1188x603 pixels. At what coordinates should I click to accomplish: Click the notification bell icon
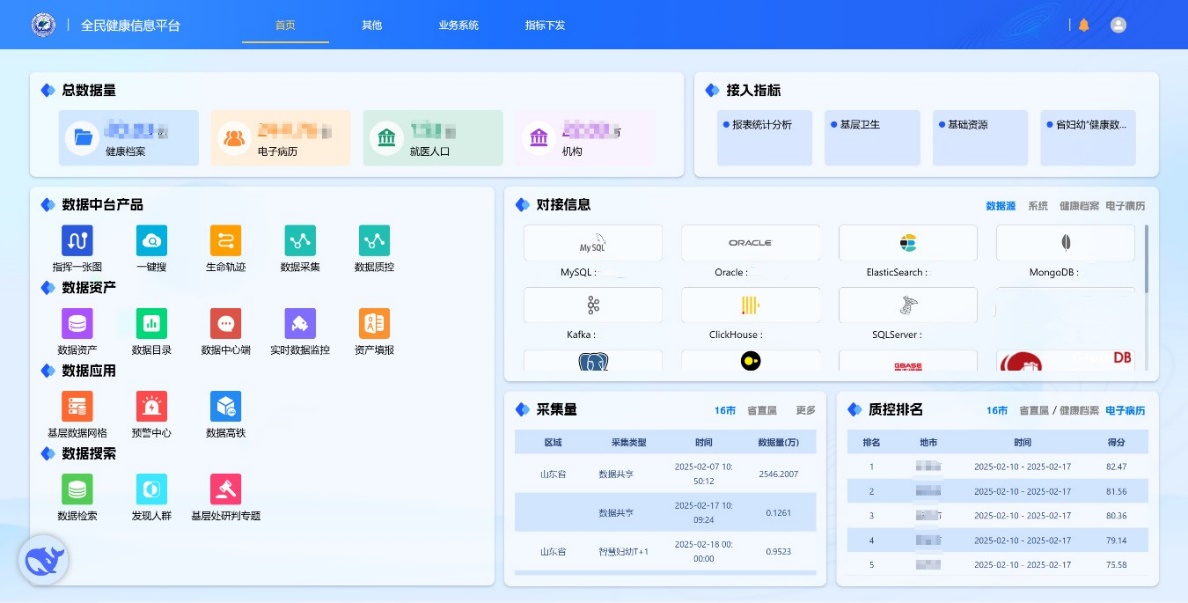[x=1083, y=25]
